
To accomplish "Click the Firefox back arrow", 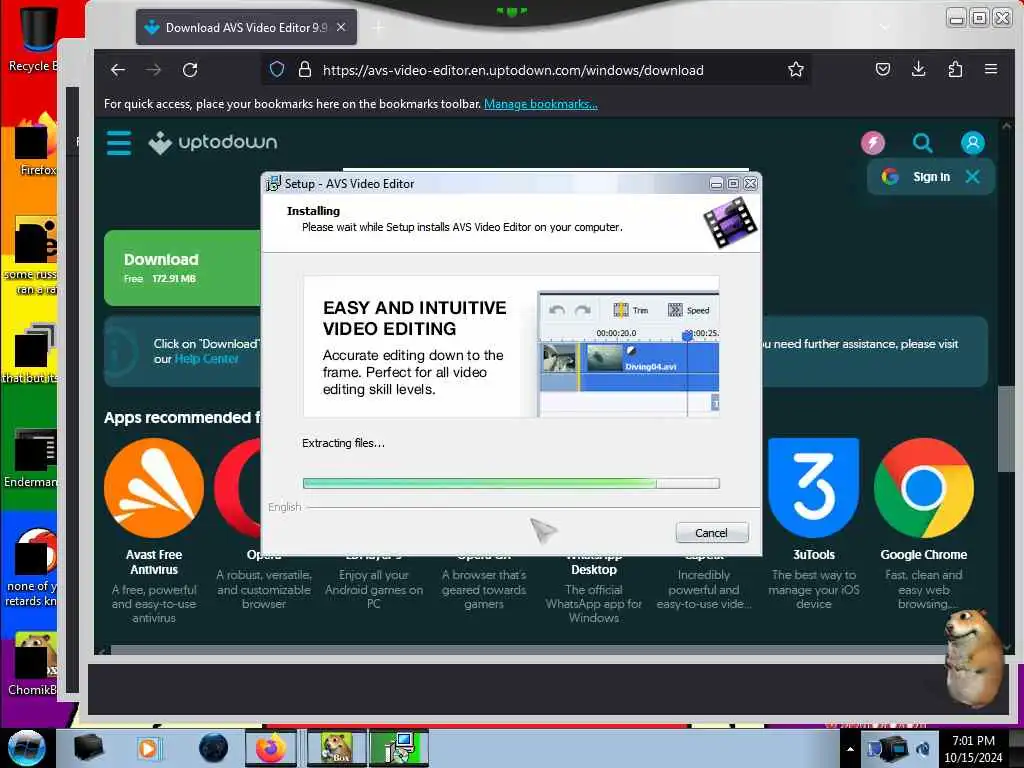I will tap(118, 70).
